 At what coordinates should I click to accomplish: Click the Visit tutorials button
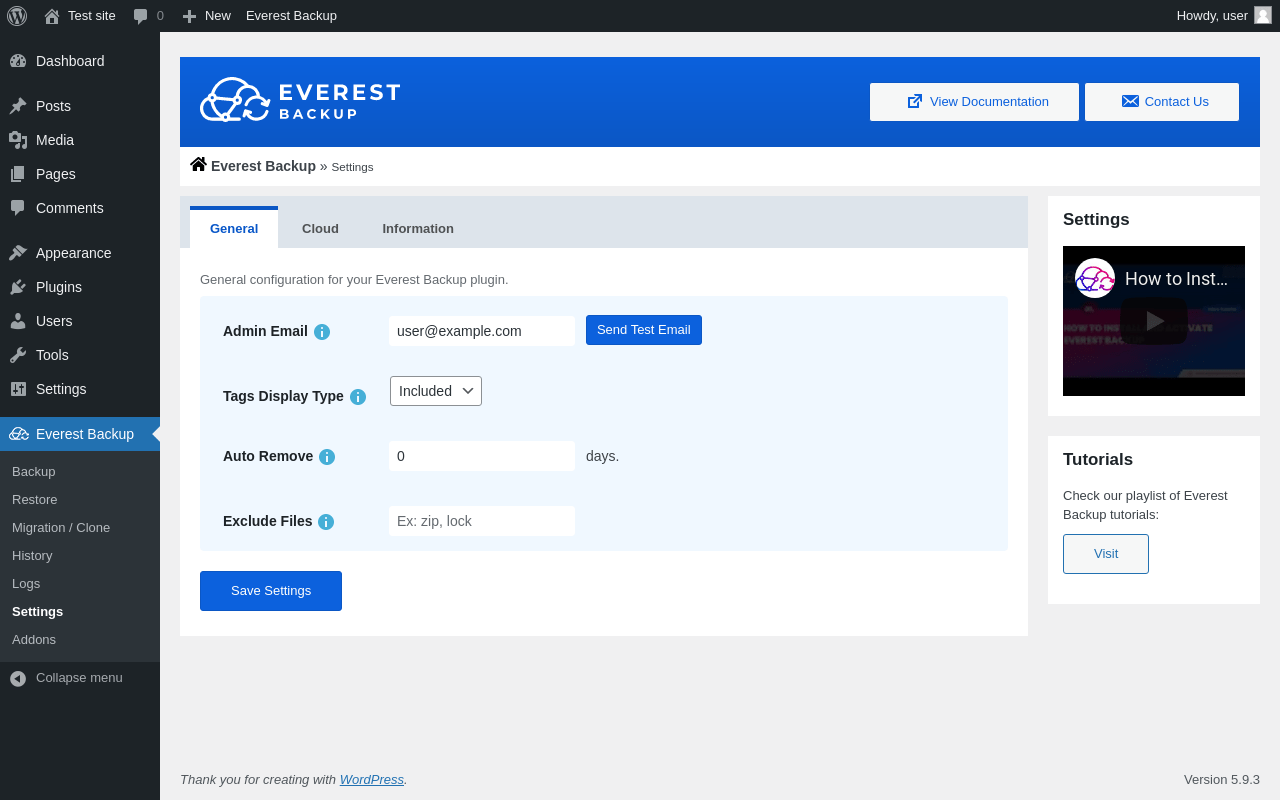(1106, 554)
